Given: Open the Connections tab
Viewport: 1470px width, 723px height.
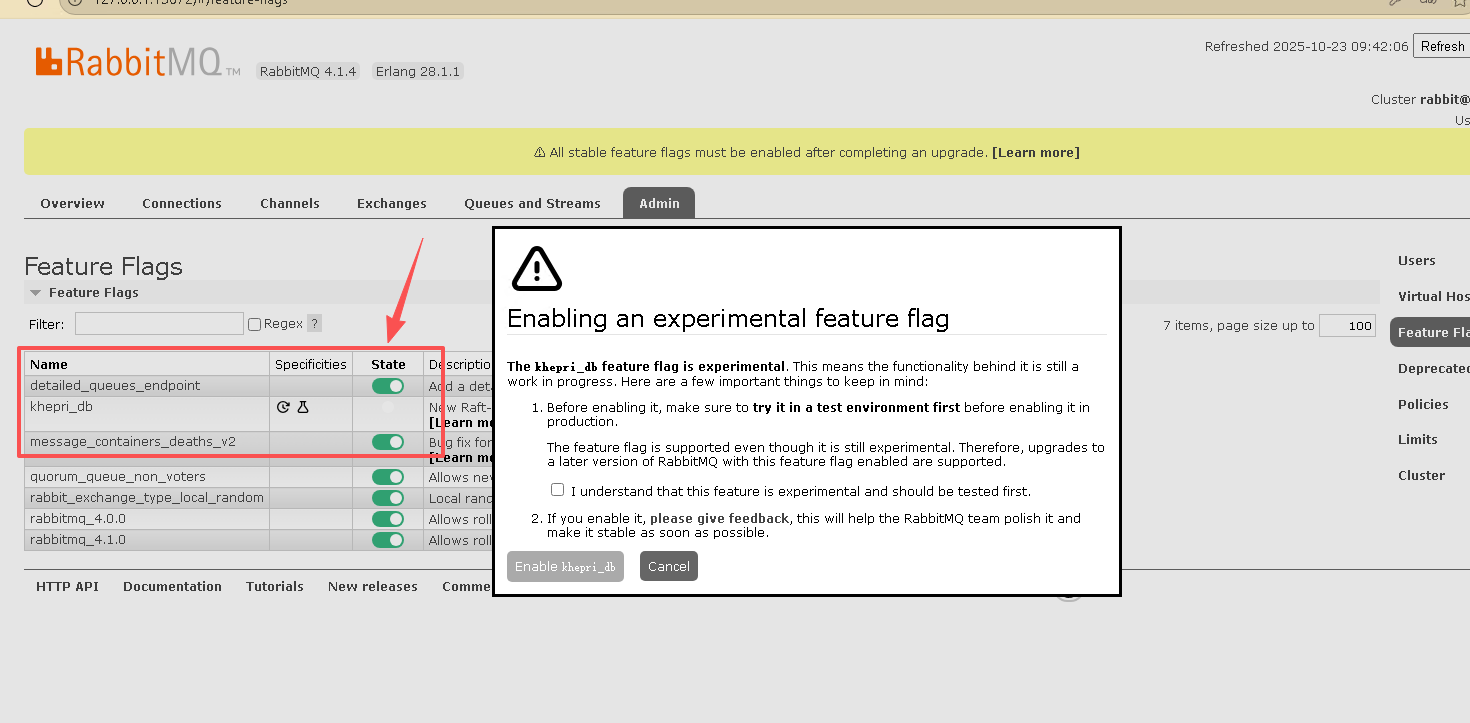Looking at the screenshot, I should pyautogui.click(x=182, y=203).
